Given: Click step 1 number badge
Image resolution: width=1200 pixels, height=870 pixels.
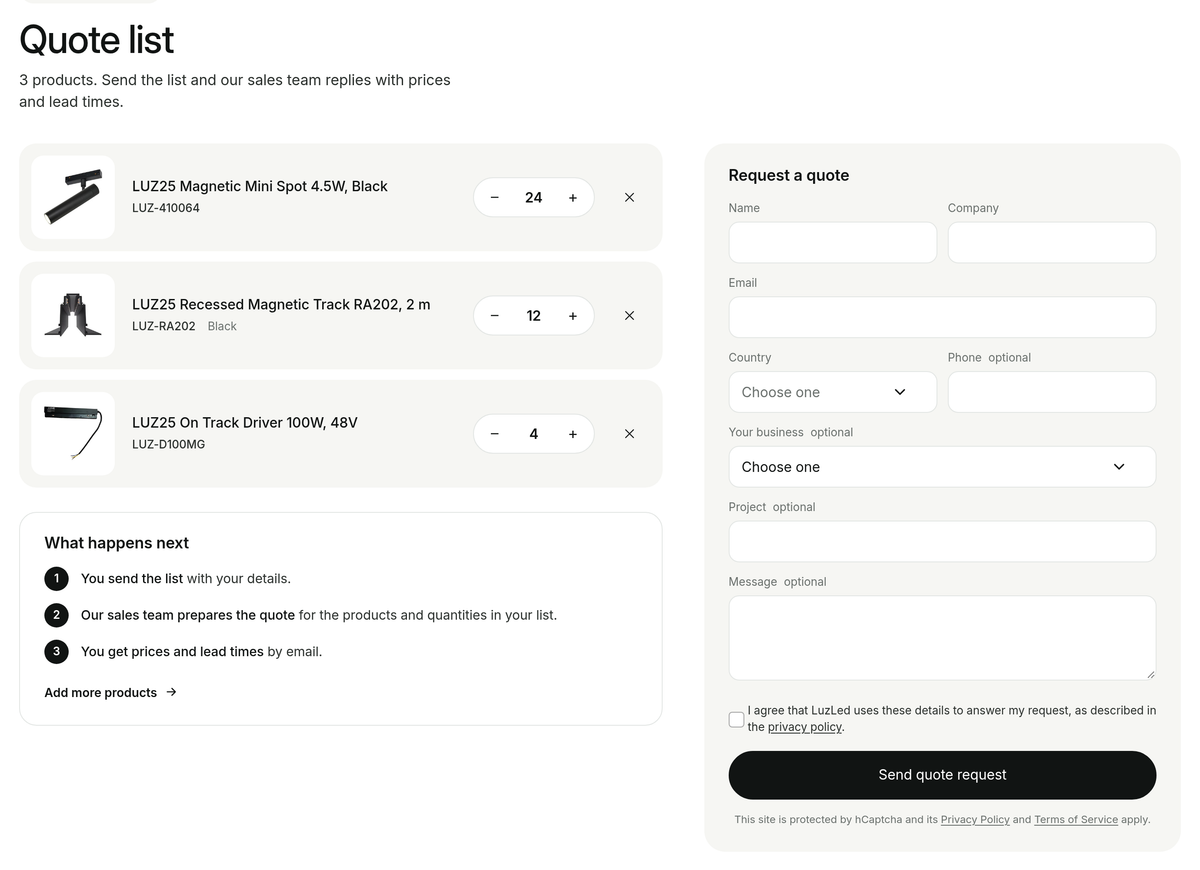Looking at the screenshot, I should 56,578.
